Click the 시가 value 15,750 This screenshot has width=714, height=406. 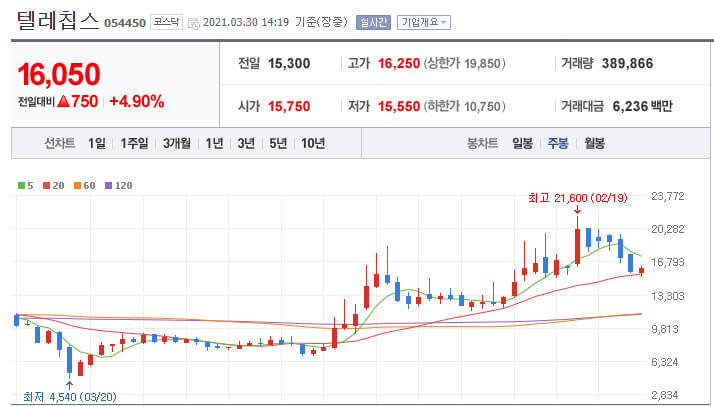point(289,107)
